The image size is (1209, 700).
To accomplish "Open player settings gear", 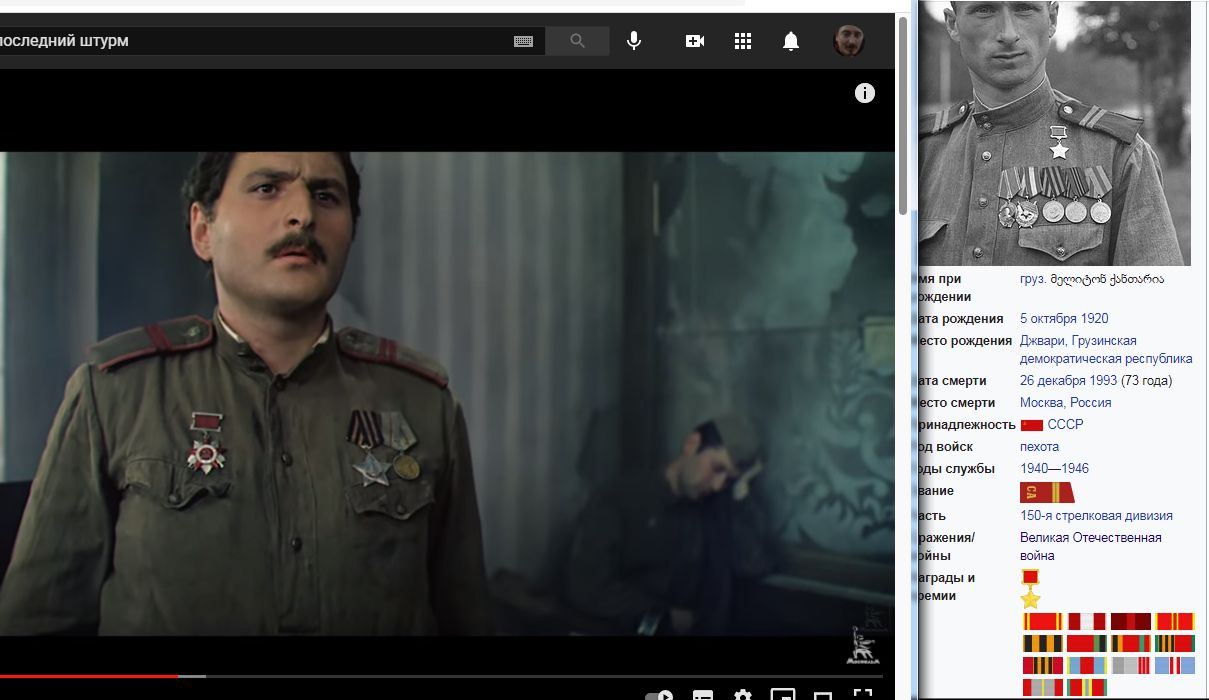I will click(743, 695).
